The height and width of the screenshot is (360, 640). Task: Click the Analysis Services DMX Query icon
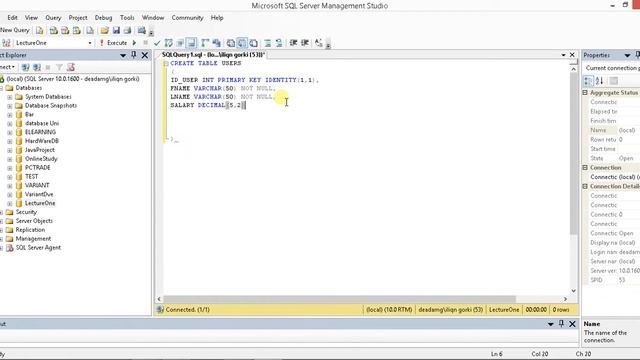coord(65,31)
